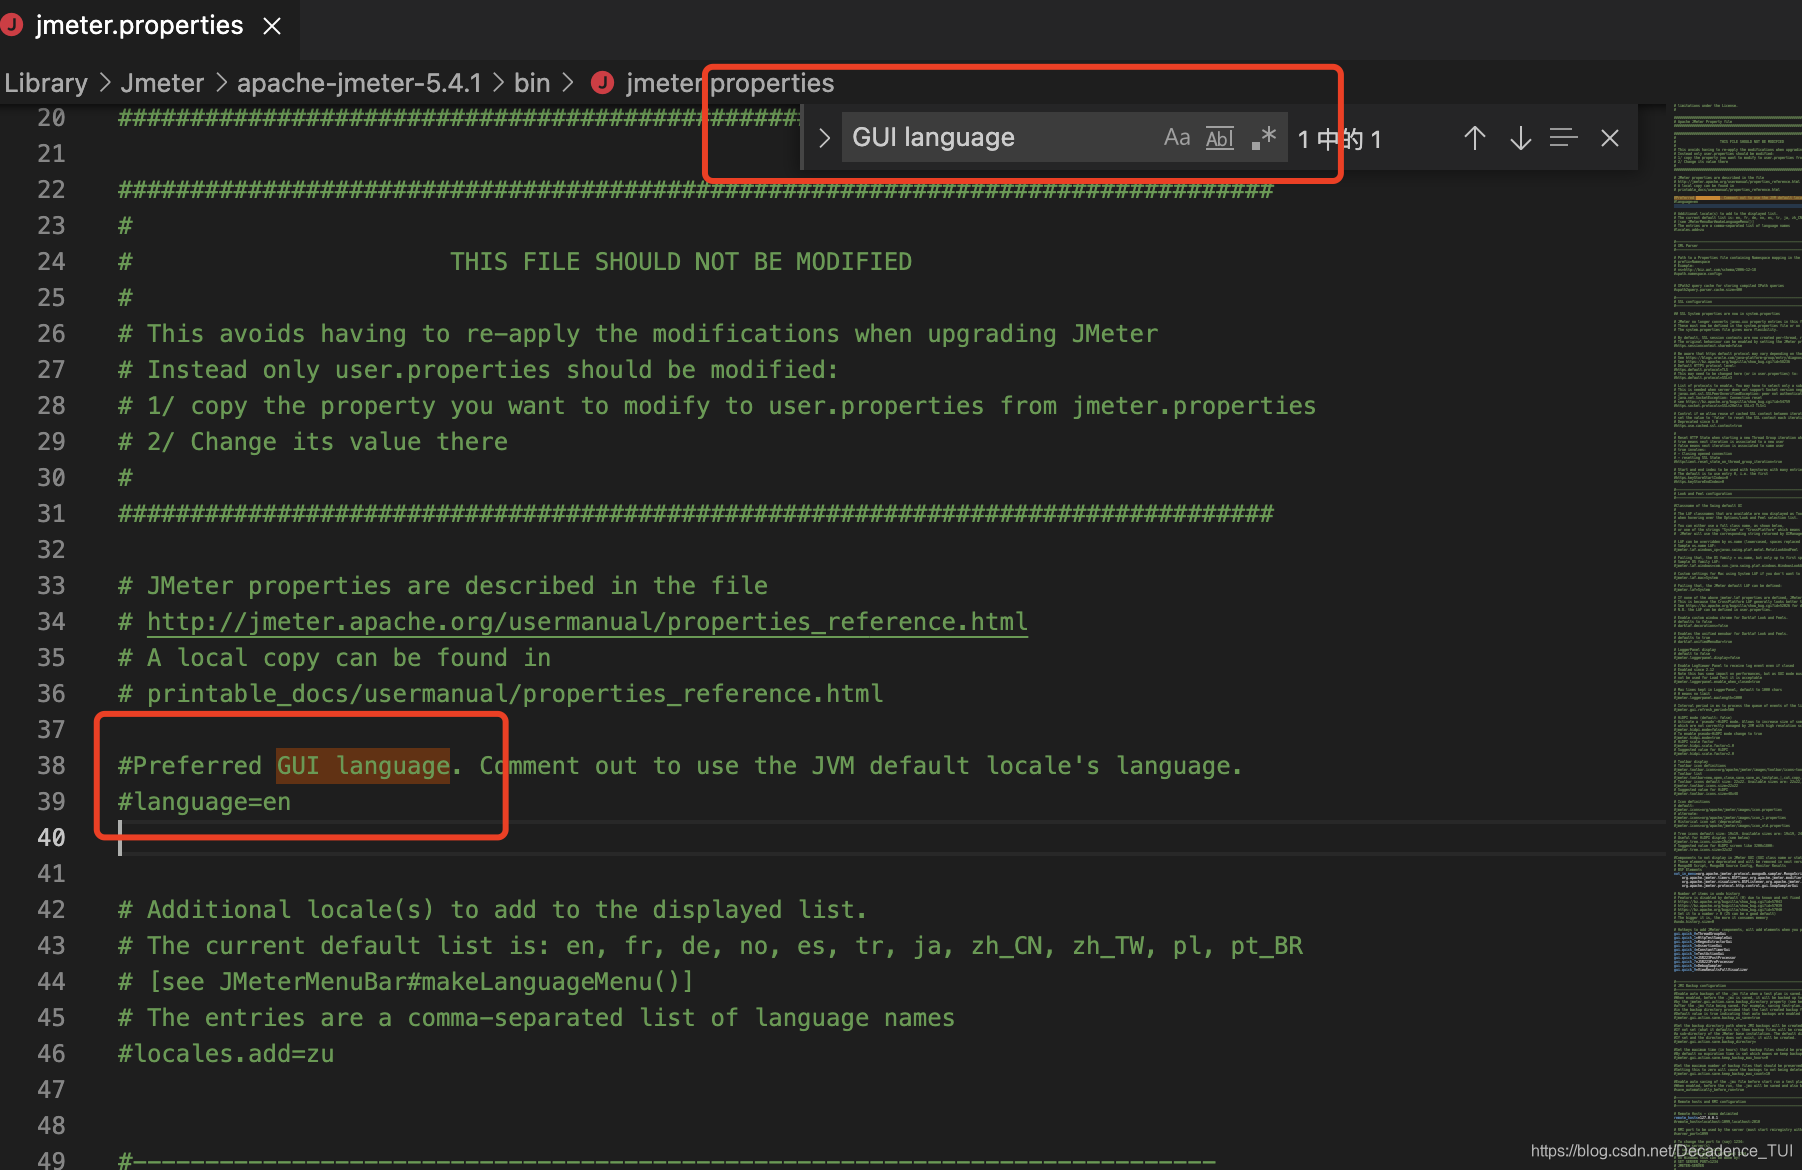Toggle Match Whole Word option
1802x1170 pixels.
click(1220, 138)
